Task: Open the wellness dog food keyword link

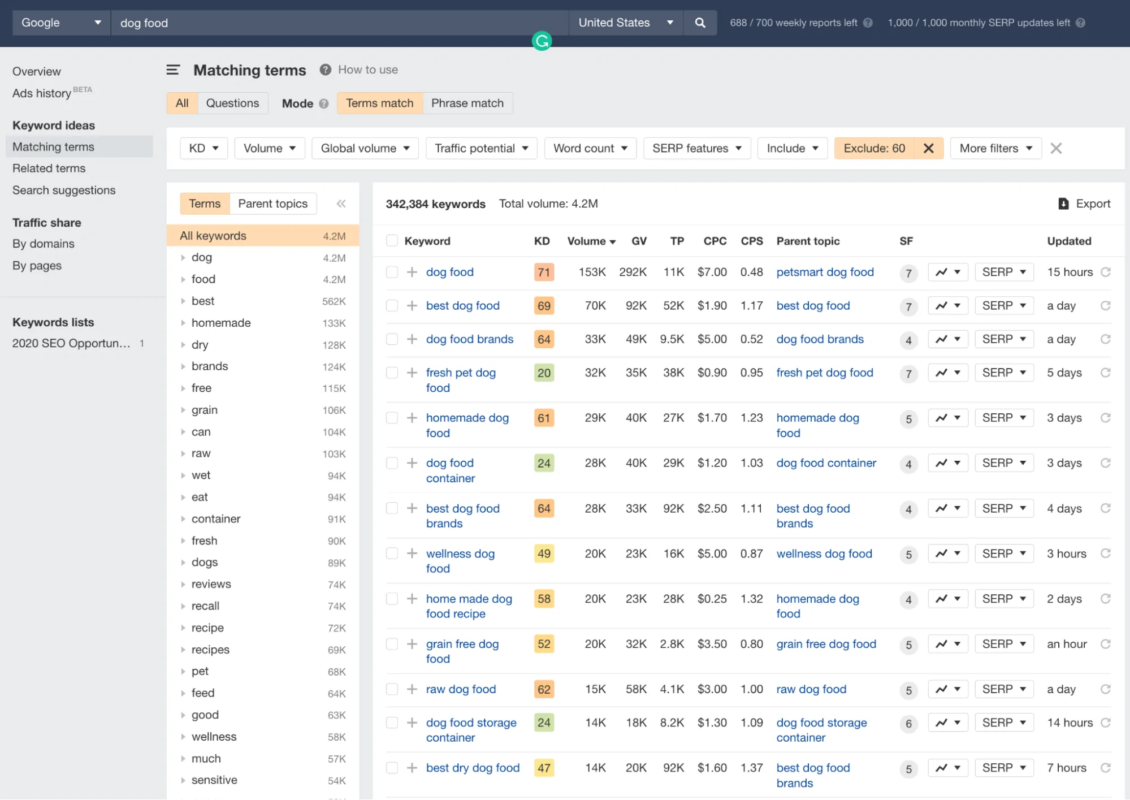Action: (460, 561)
